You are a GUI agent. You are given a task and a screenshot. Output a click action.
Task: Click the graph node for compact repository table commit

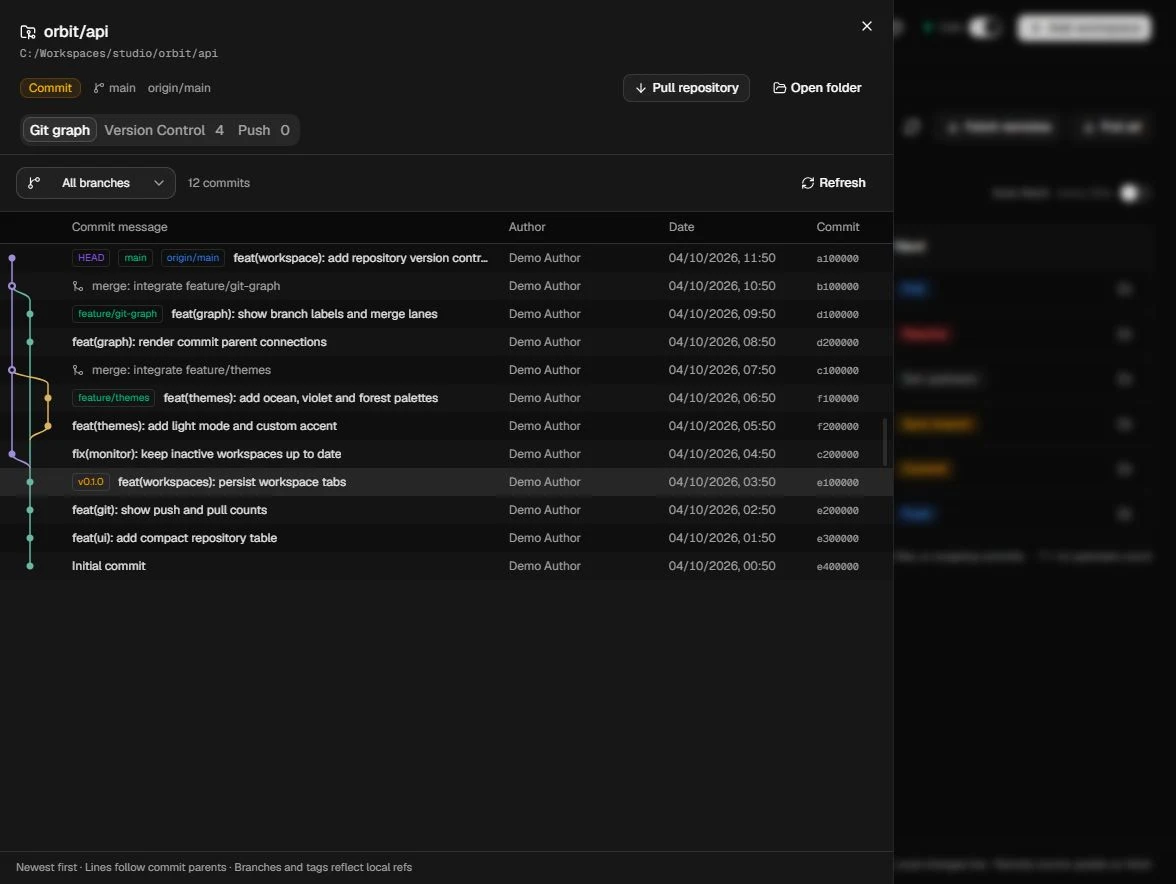click(x=30, y=538)
